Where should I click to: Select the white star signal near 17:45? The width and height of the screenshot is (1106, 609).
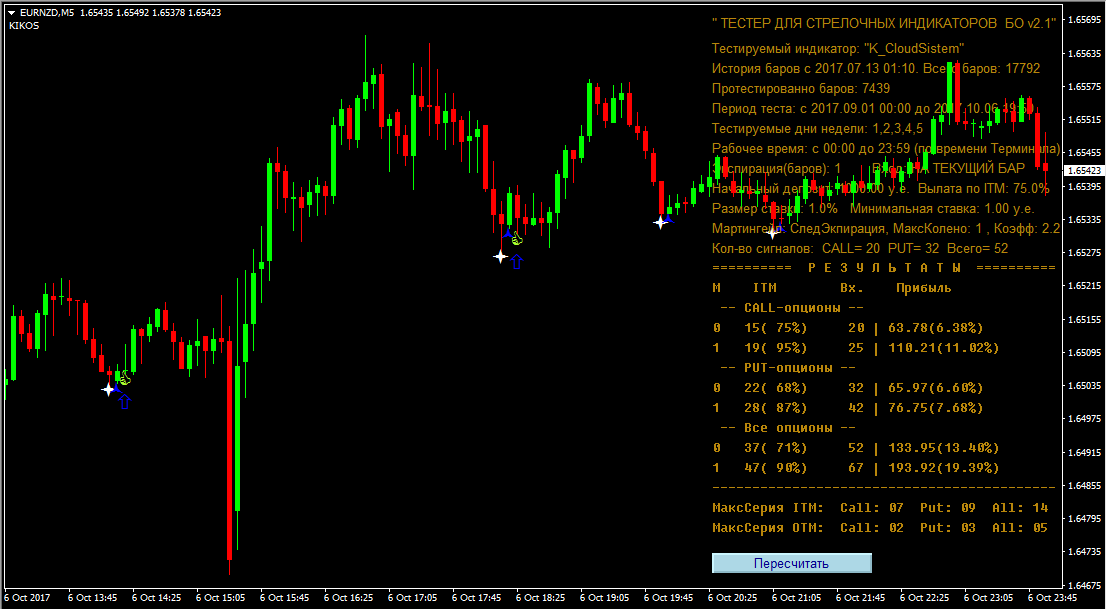pos(501,256)
